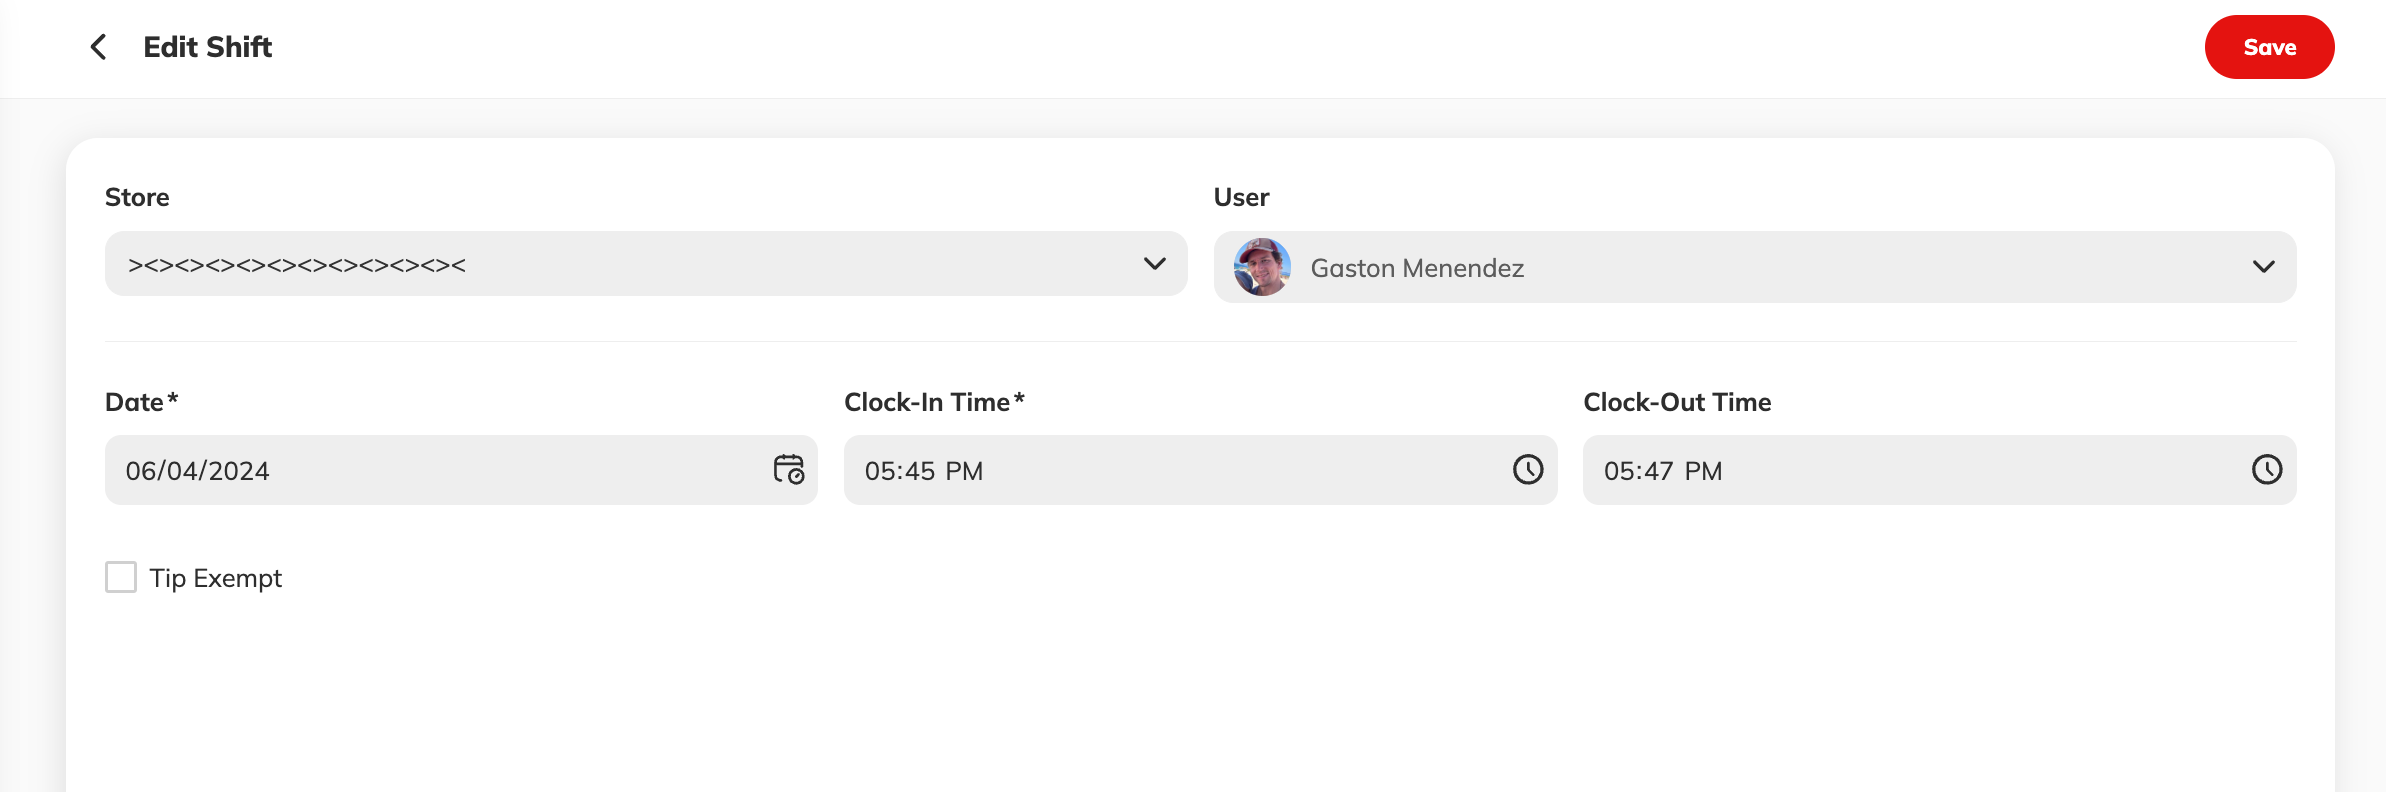The width and height of the screenshot is (2386, 792).
Task: Click the Date field label
Action: coord(142,402)
